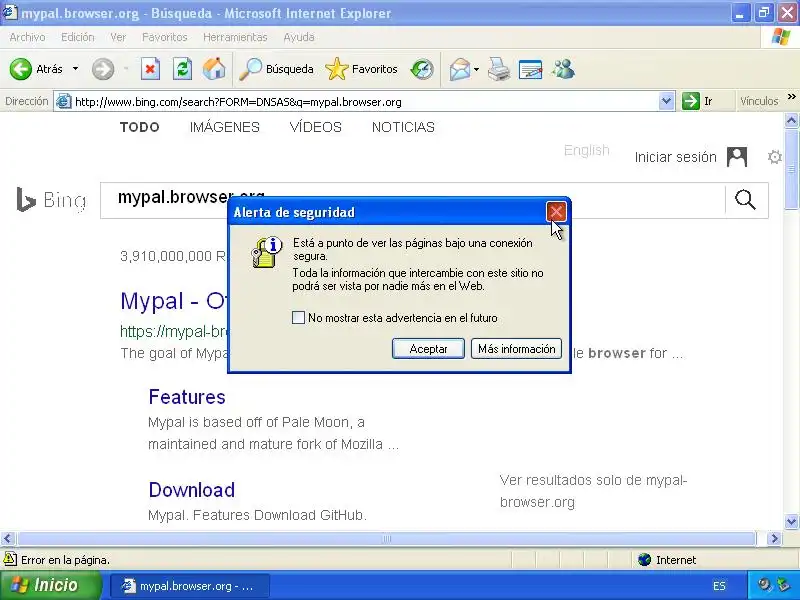
Task: Click the horizontal scrollbar left arrow
Action: pyautogui.click(x=8, y=538)
